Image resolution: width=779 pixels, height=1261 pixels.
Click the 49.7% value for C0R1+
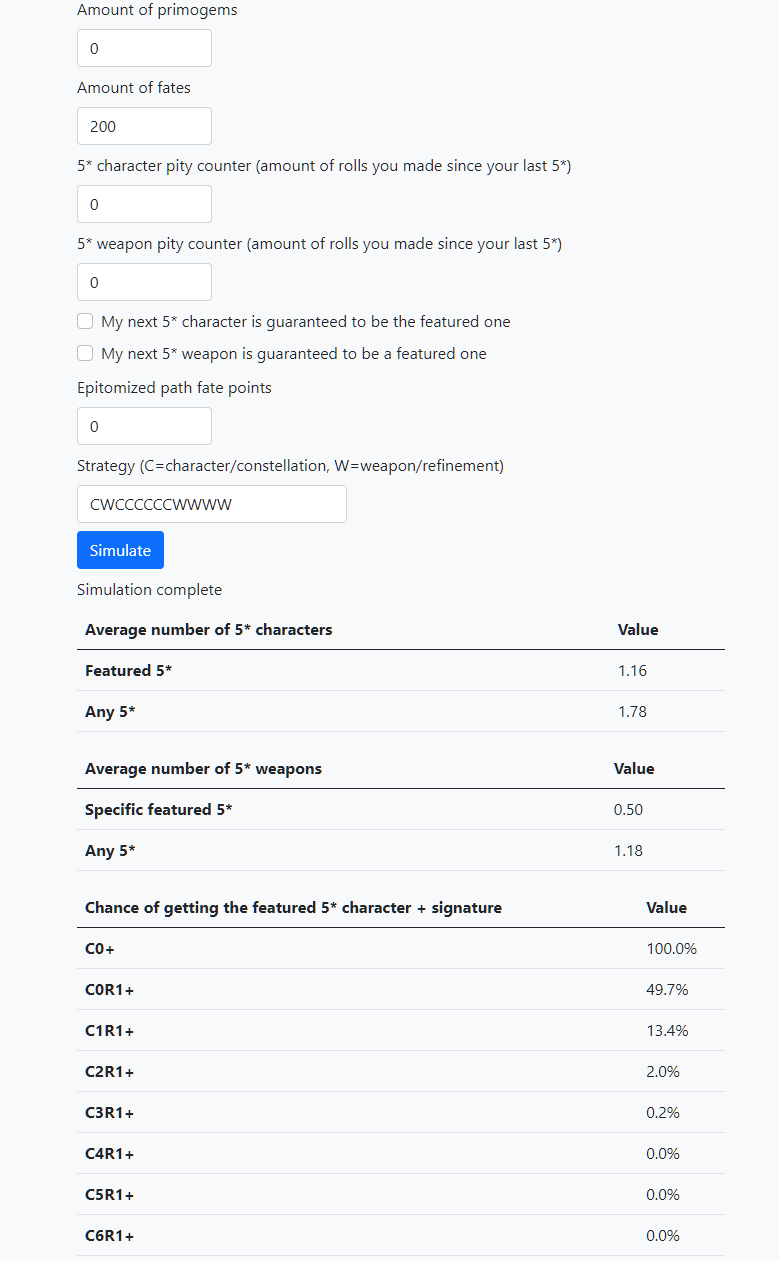click(667, 990)
